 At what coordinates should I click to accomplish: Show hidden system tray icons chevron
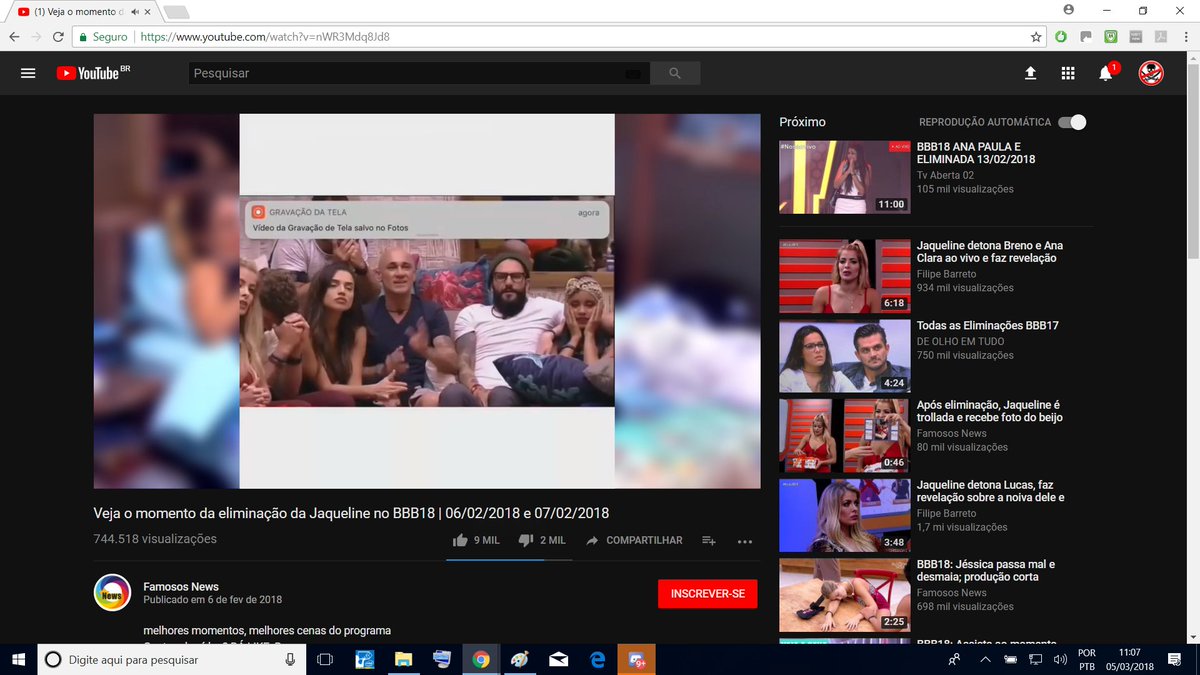pos(985,660)
